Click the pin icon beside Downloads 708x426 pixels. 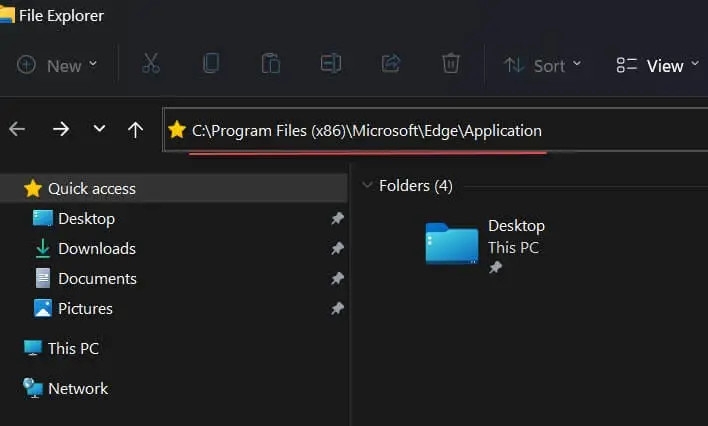point(337,248)
